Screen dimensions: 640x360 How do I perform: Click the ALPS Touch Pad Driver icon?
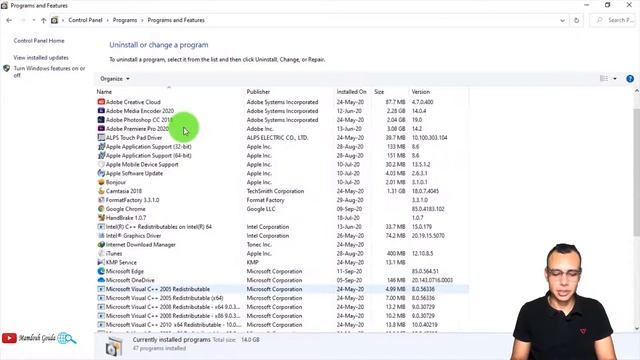click(101, 138)
